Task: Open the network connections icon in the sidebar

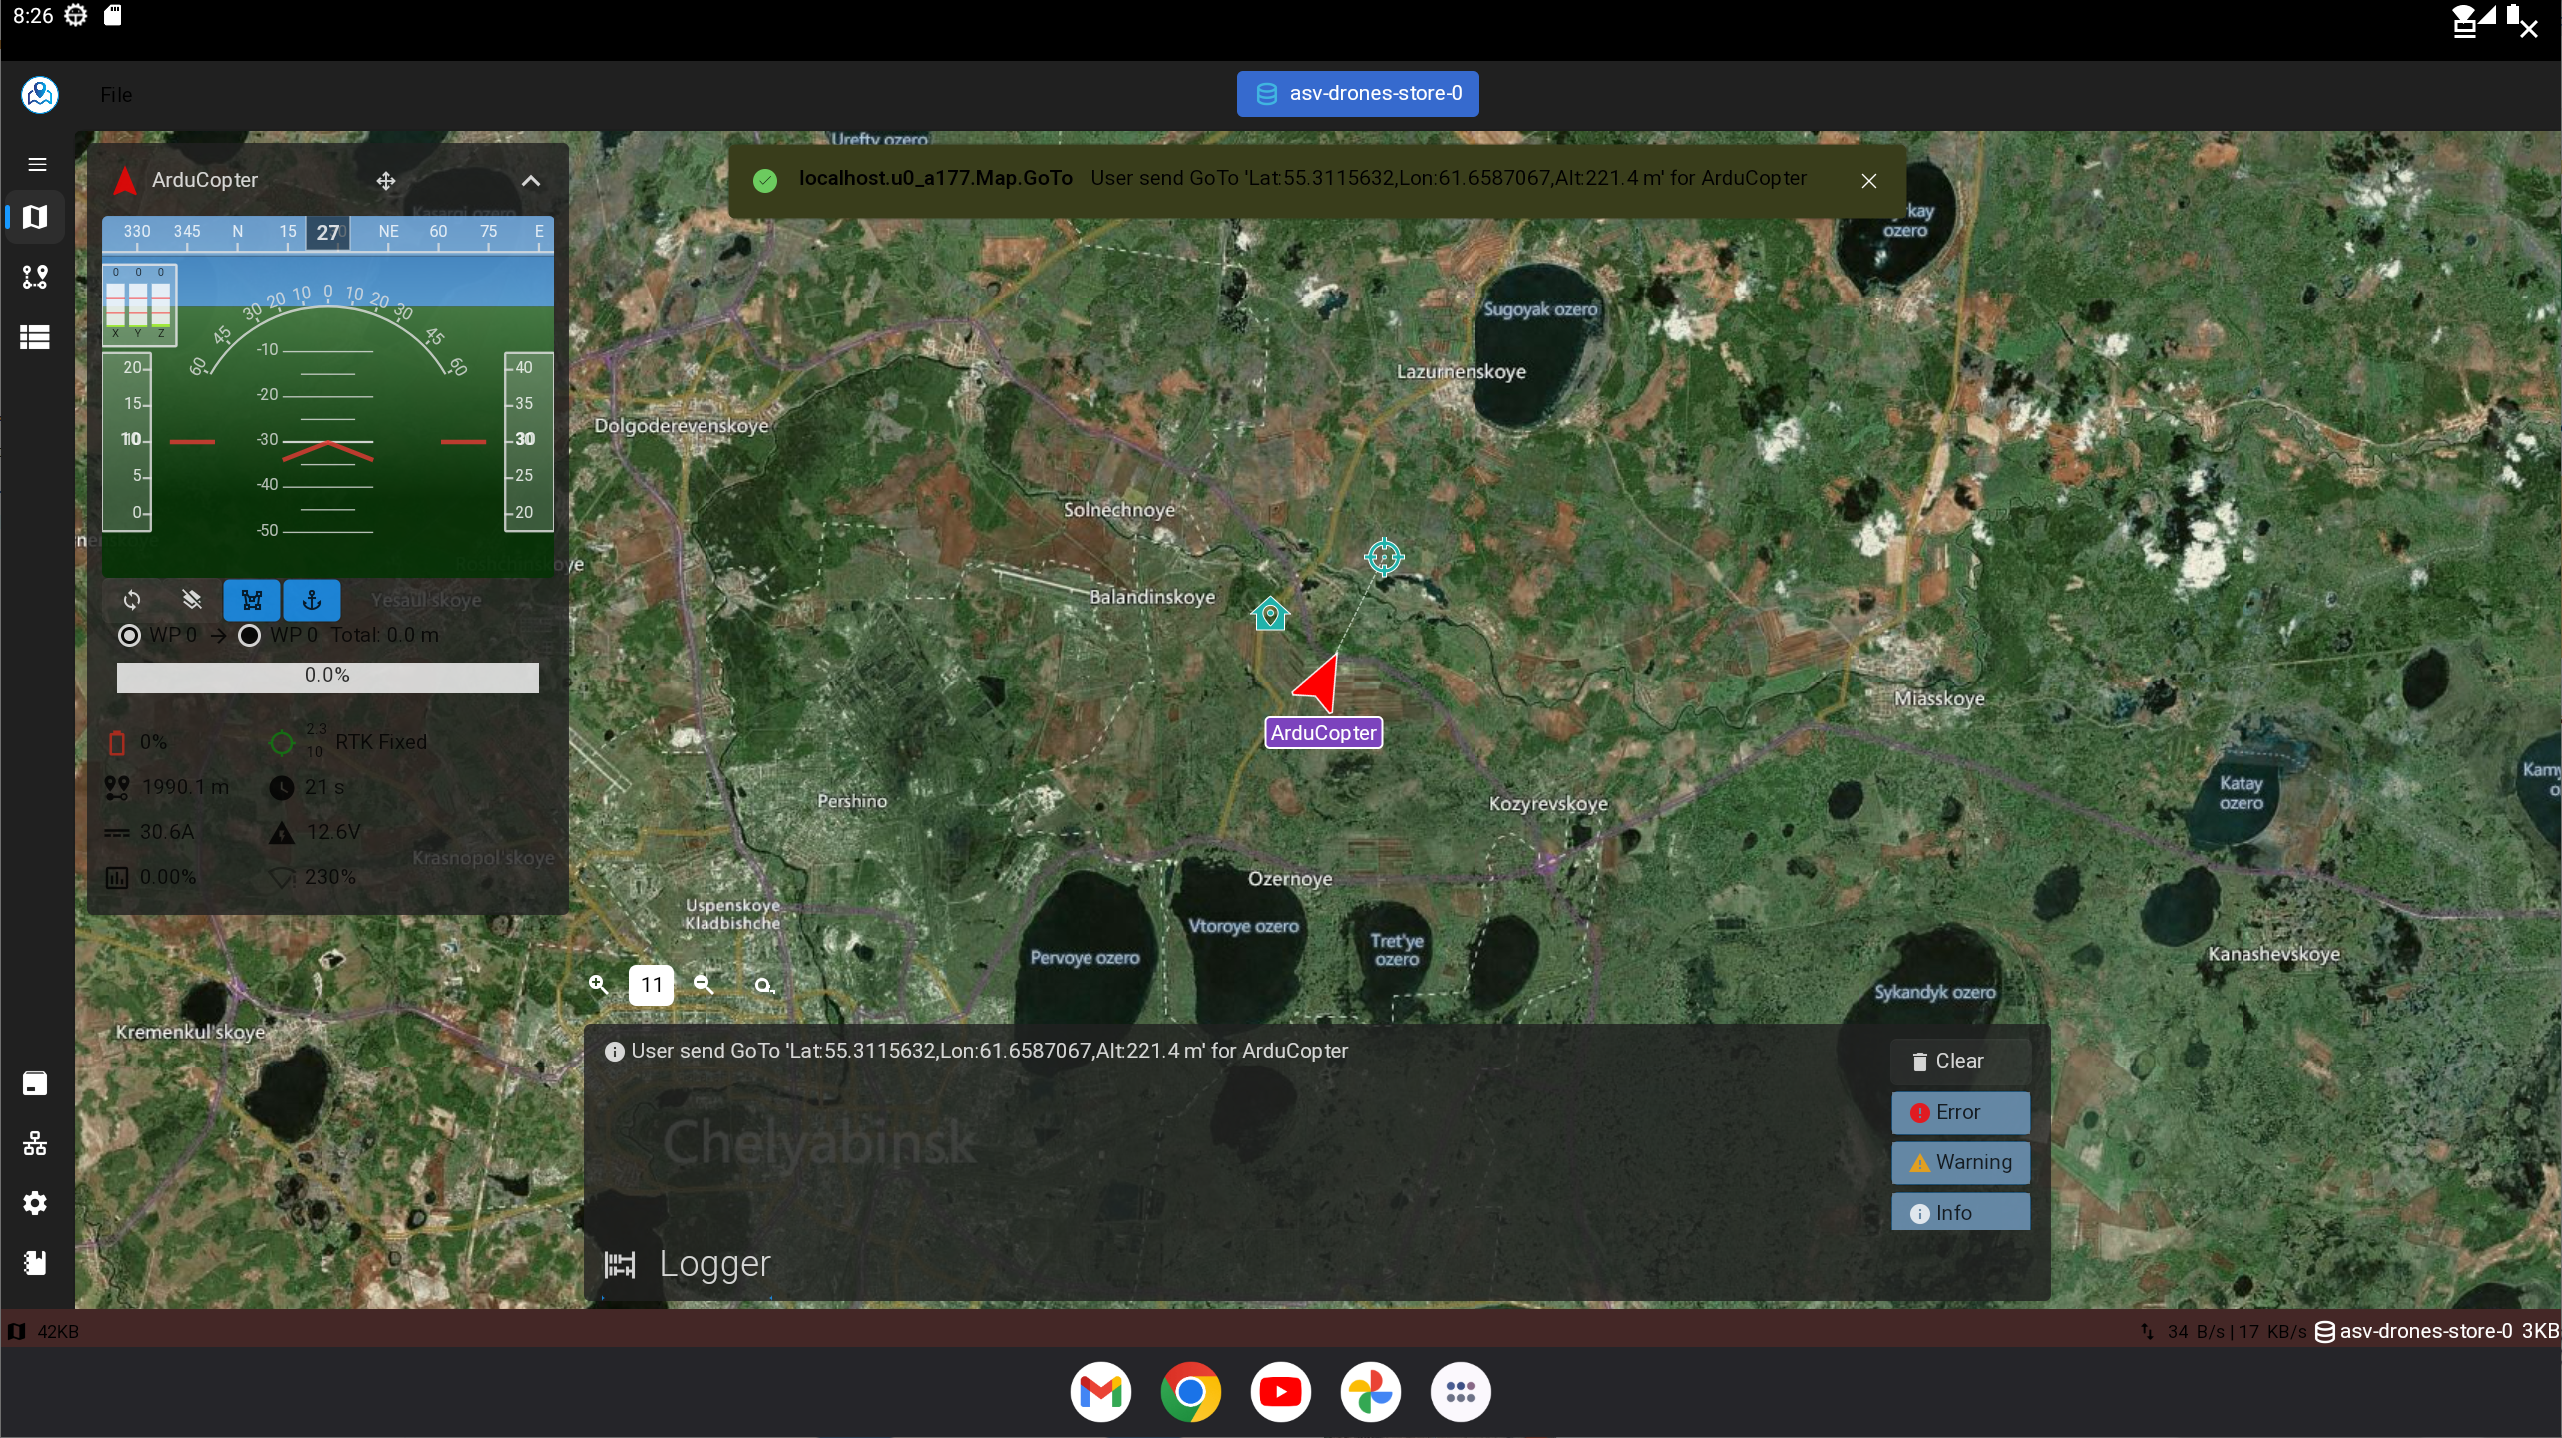Action: click(35, 1143)
